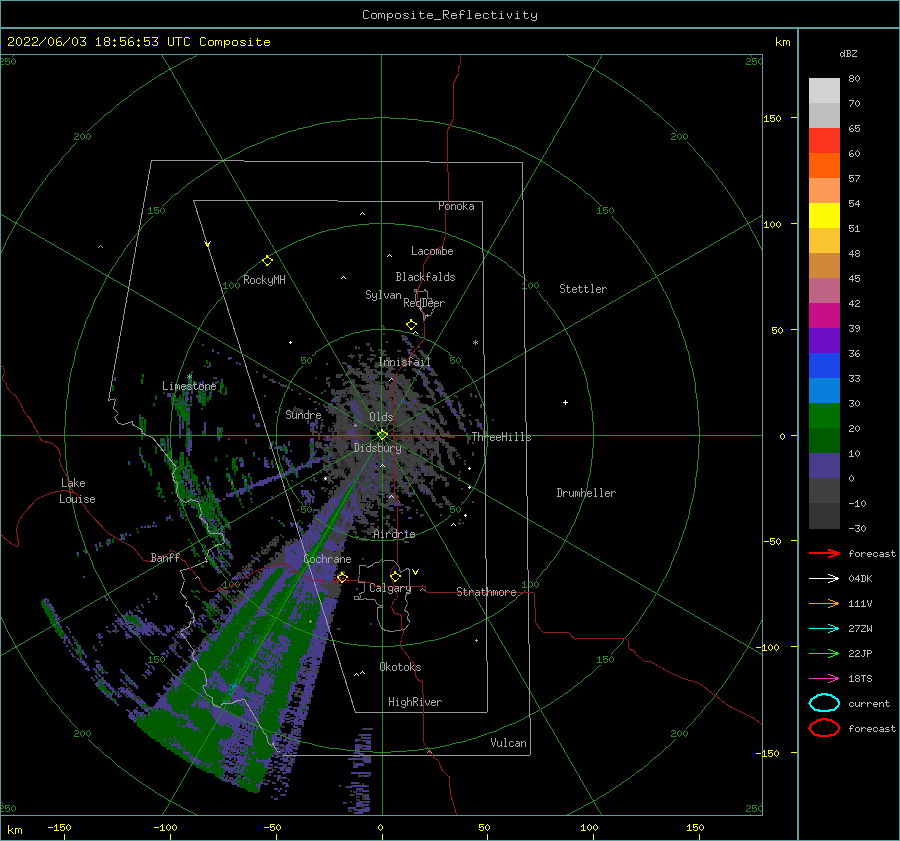The height and width of the screenshot is (841, 900).
Task: Click the Sundre label
Action: [x=303, y=414]
